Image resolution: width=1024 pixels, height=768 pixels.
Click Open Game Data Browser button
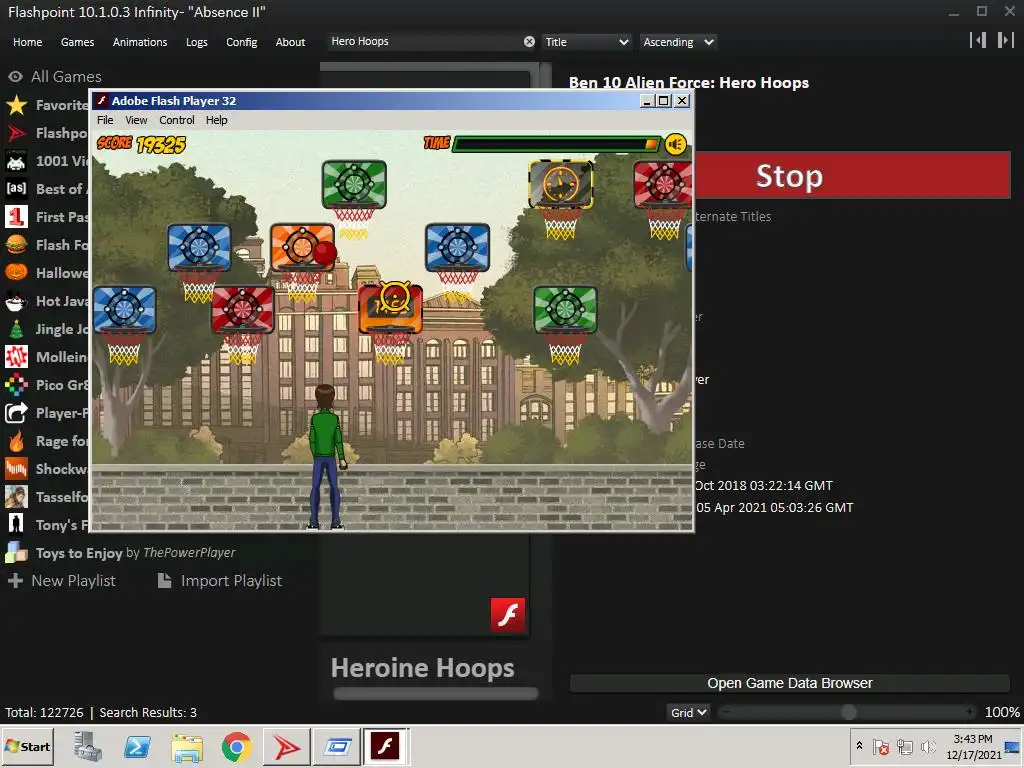(x=790, y=683)
